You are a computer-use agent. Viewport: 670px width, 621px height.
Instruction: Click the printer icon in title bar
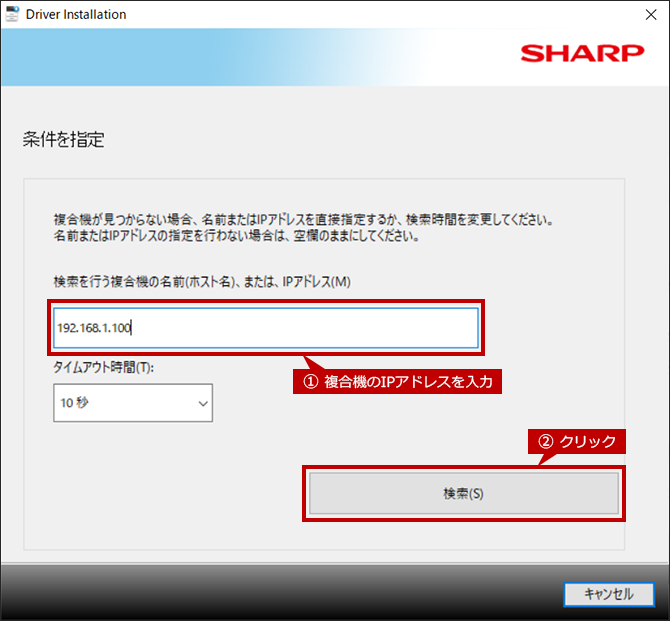coord(12,14)
